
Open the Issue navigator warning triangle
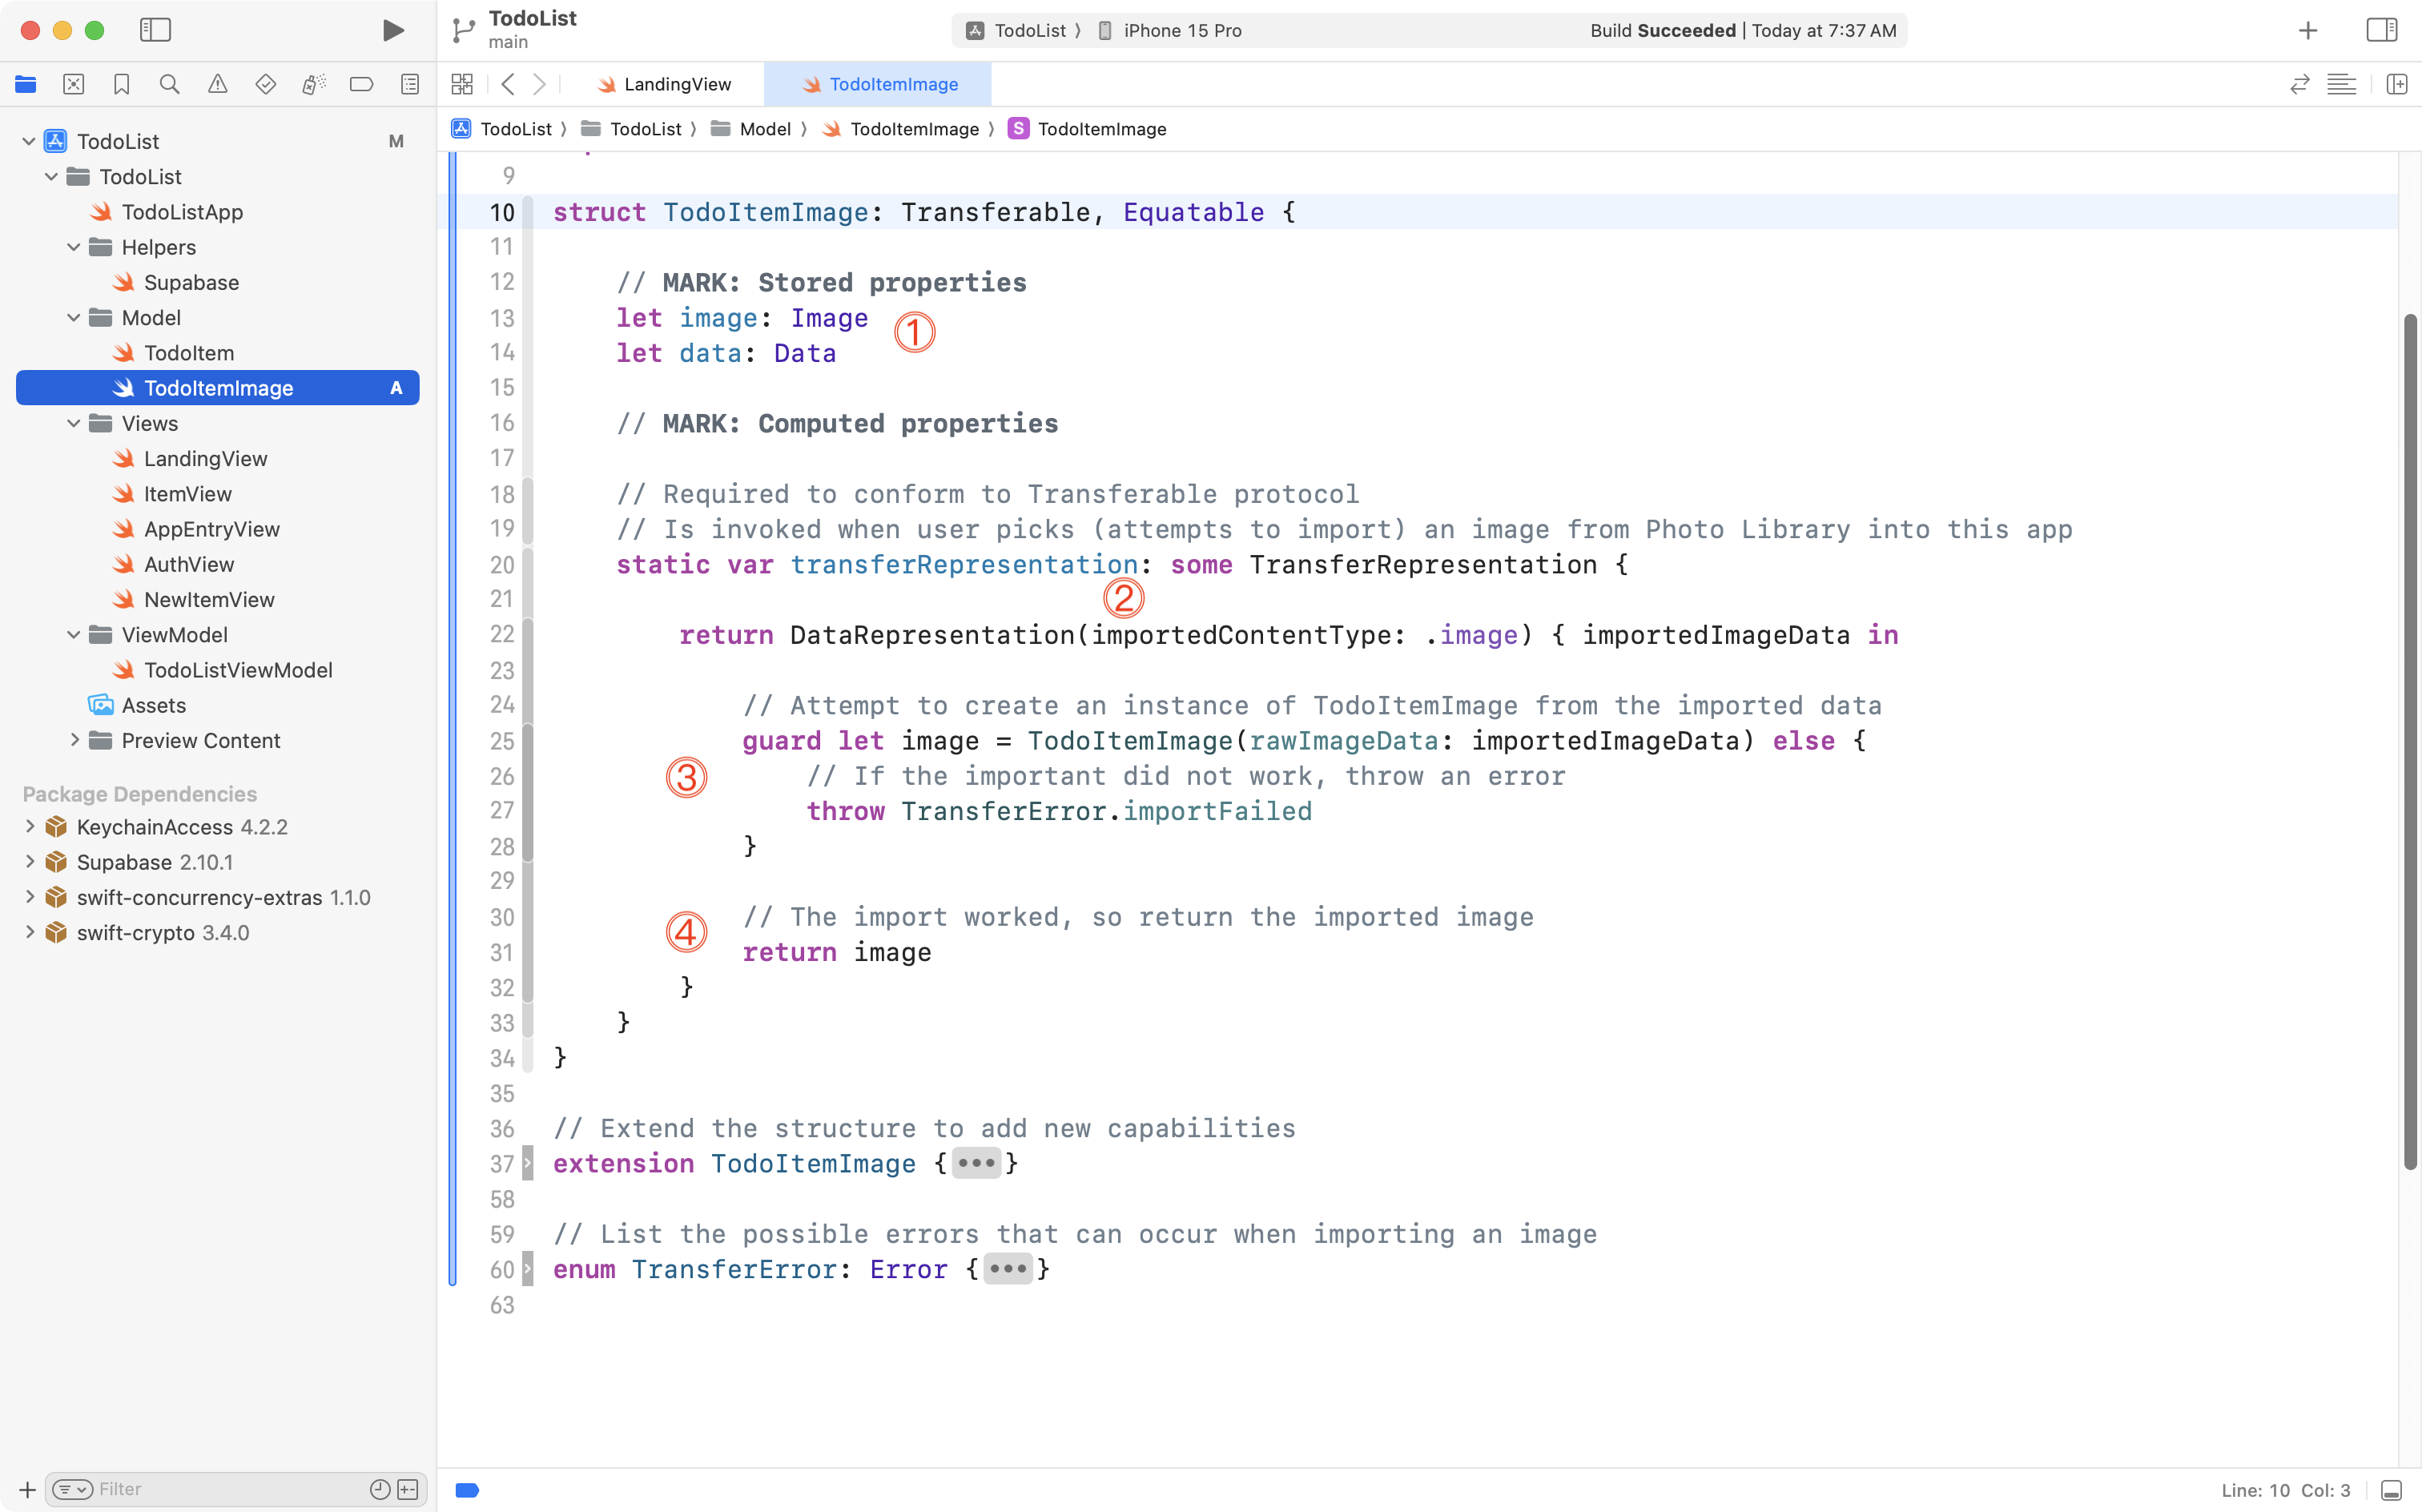(x=217, y=84)
